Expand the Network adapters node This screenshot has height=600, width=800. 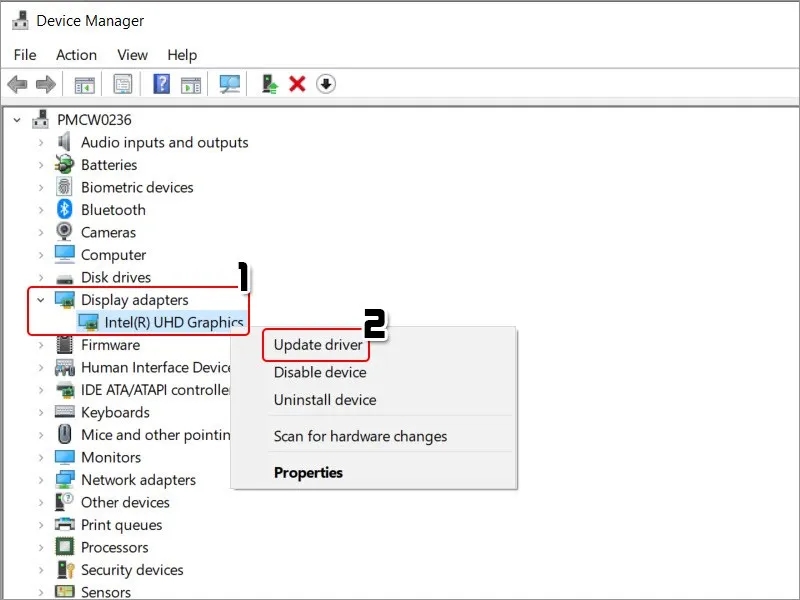point(41,480)
